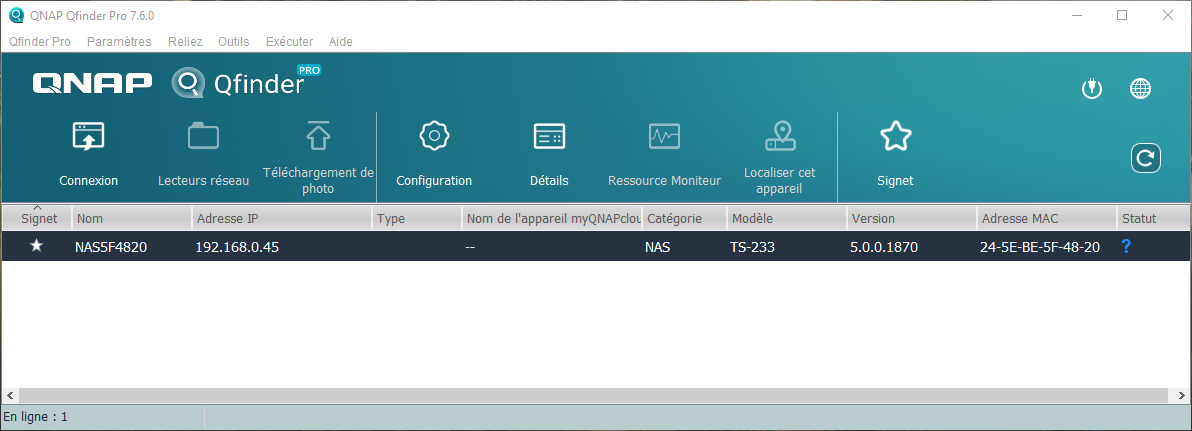Show device Détails
1192x431 pixels.
[x=549, y=136]
